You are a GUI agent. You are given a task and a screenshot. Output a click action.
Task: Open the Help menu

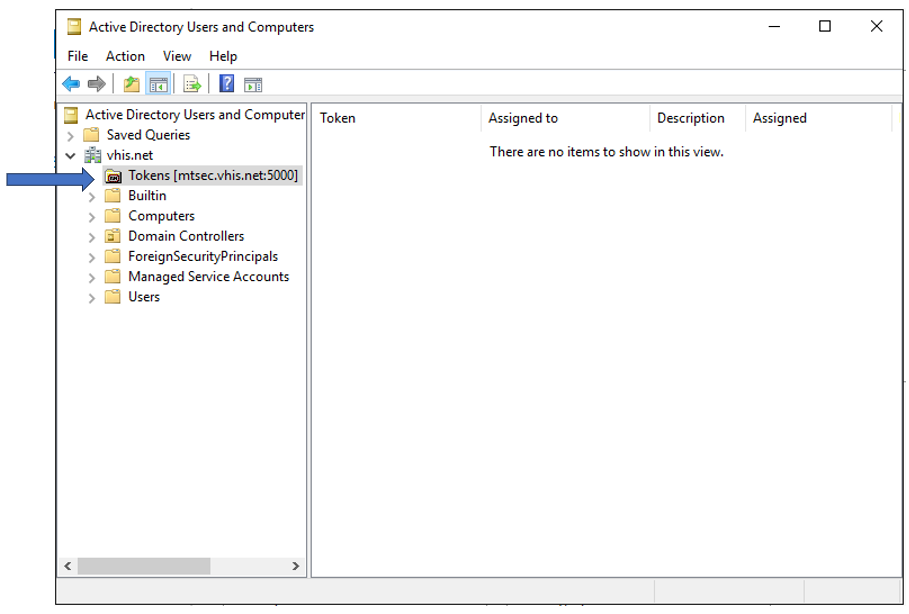[223, 56]
